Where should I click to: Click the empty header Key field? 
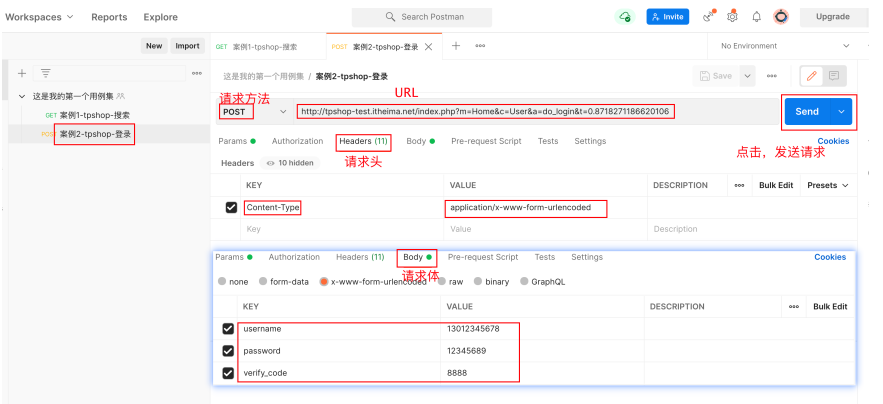342,229
